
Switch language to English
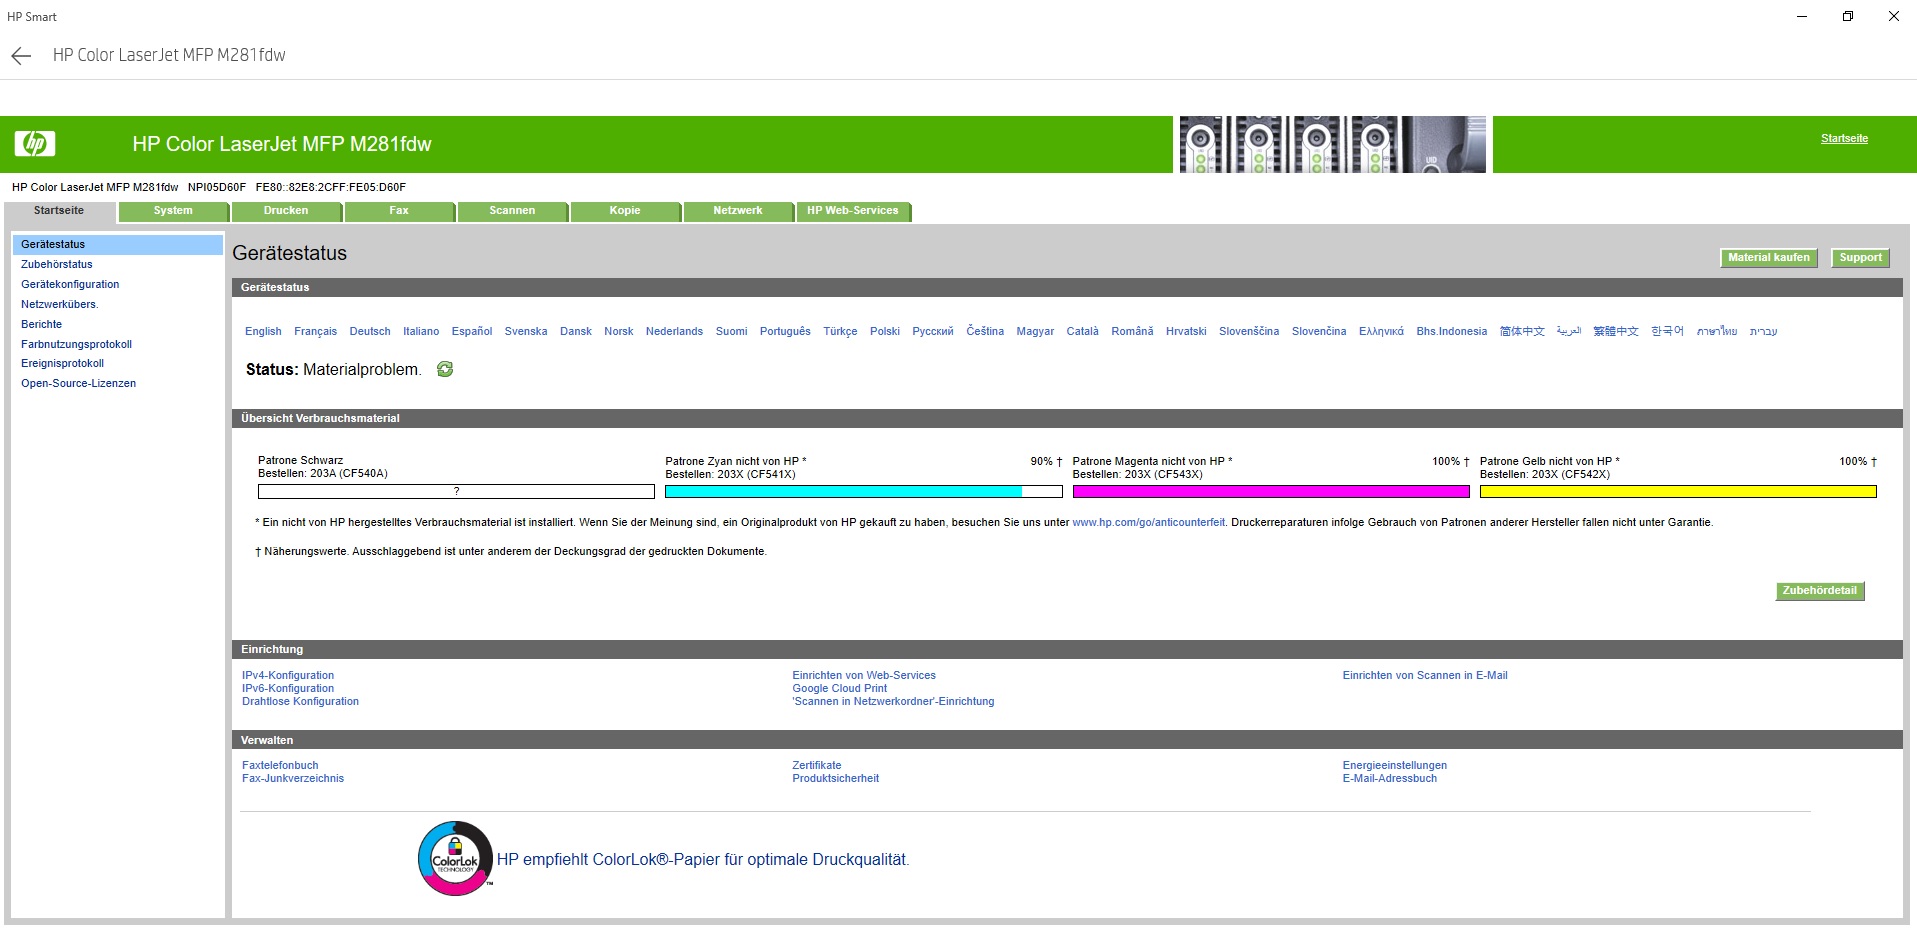pos(263,331)
